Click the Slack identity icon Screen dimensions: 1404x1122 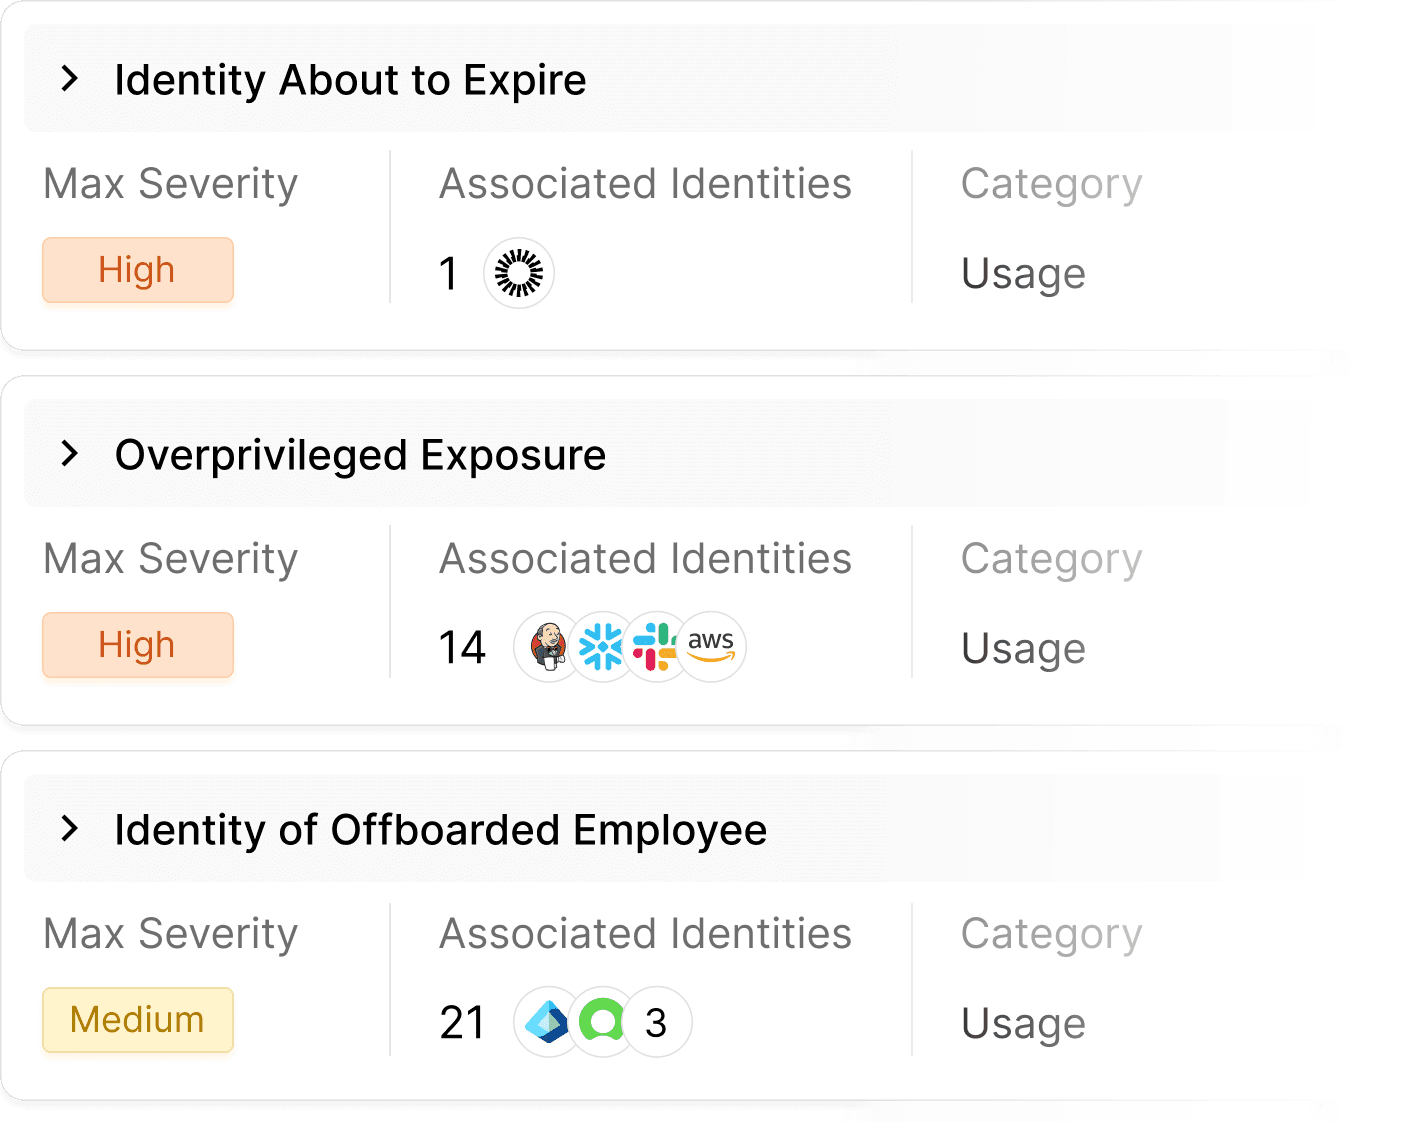pyautogui.click(x=654, y=647)
